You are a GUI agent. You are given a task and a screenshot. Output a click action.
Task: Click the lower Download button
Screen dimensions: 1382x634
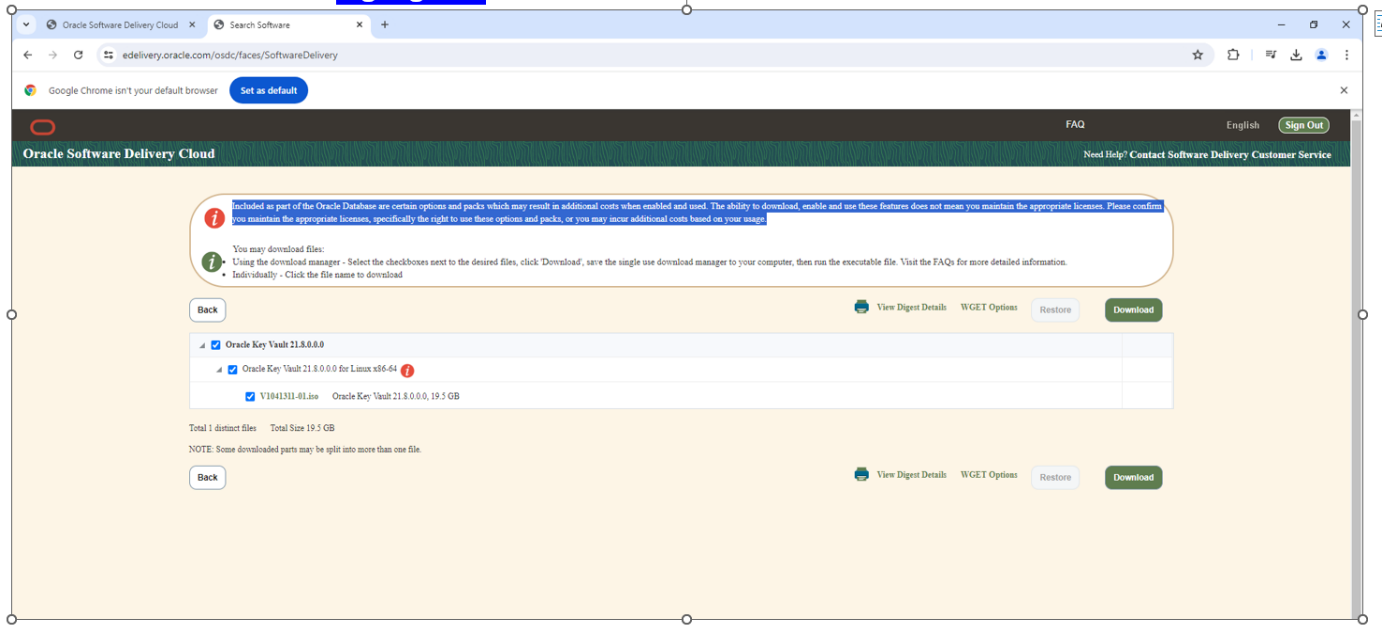[1133, 477]
